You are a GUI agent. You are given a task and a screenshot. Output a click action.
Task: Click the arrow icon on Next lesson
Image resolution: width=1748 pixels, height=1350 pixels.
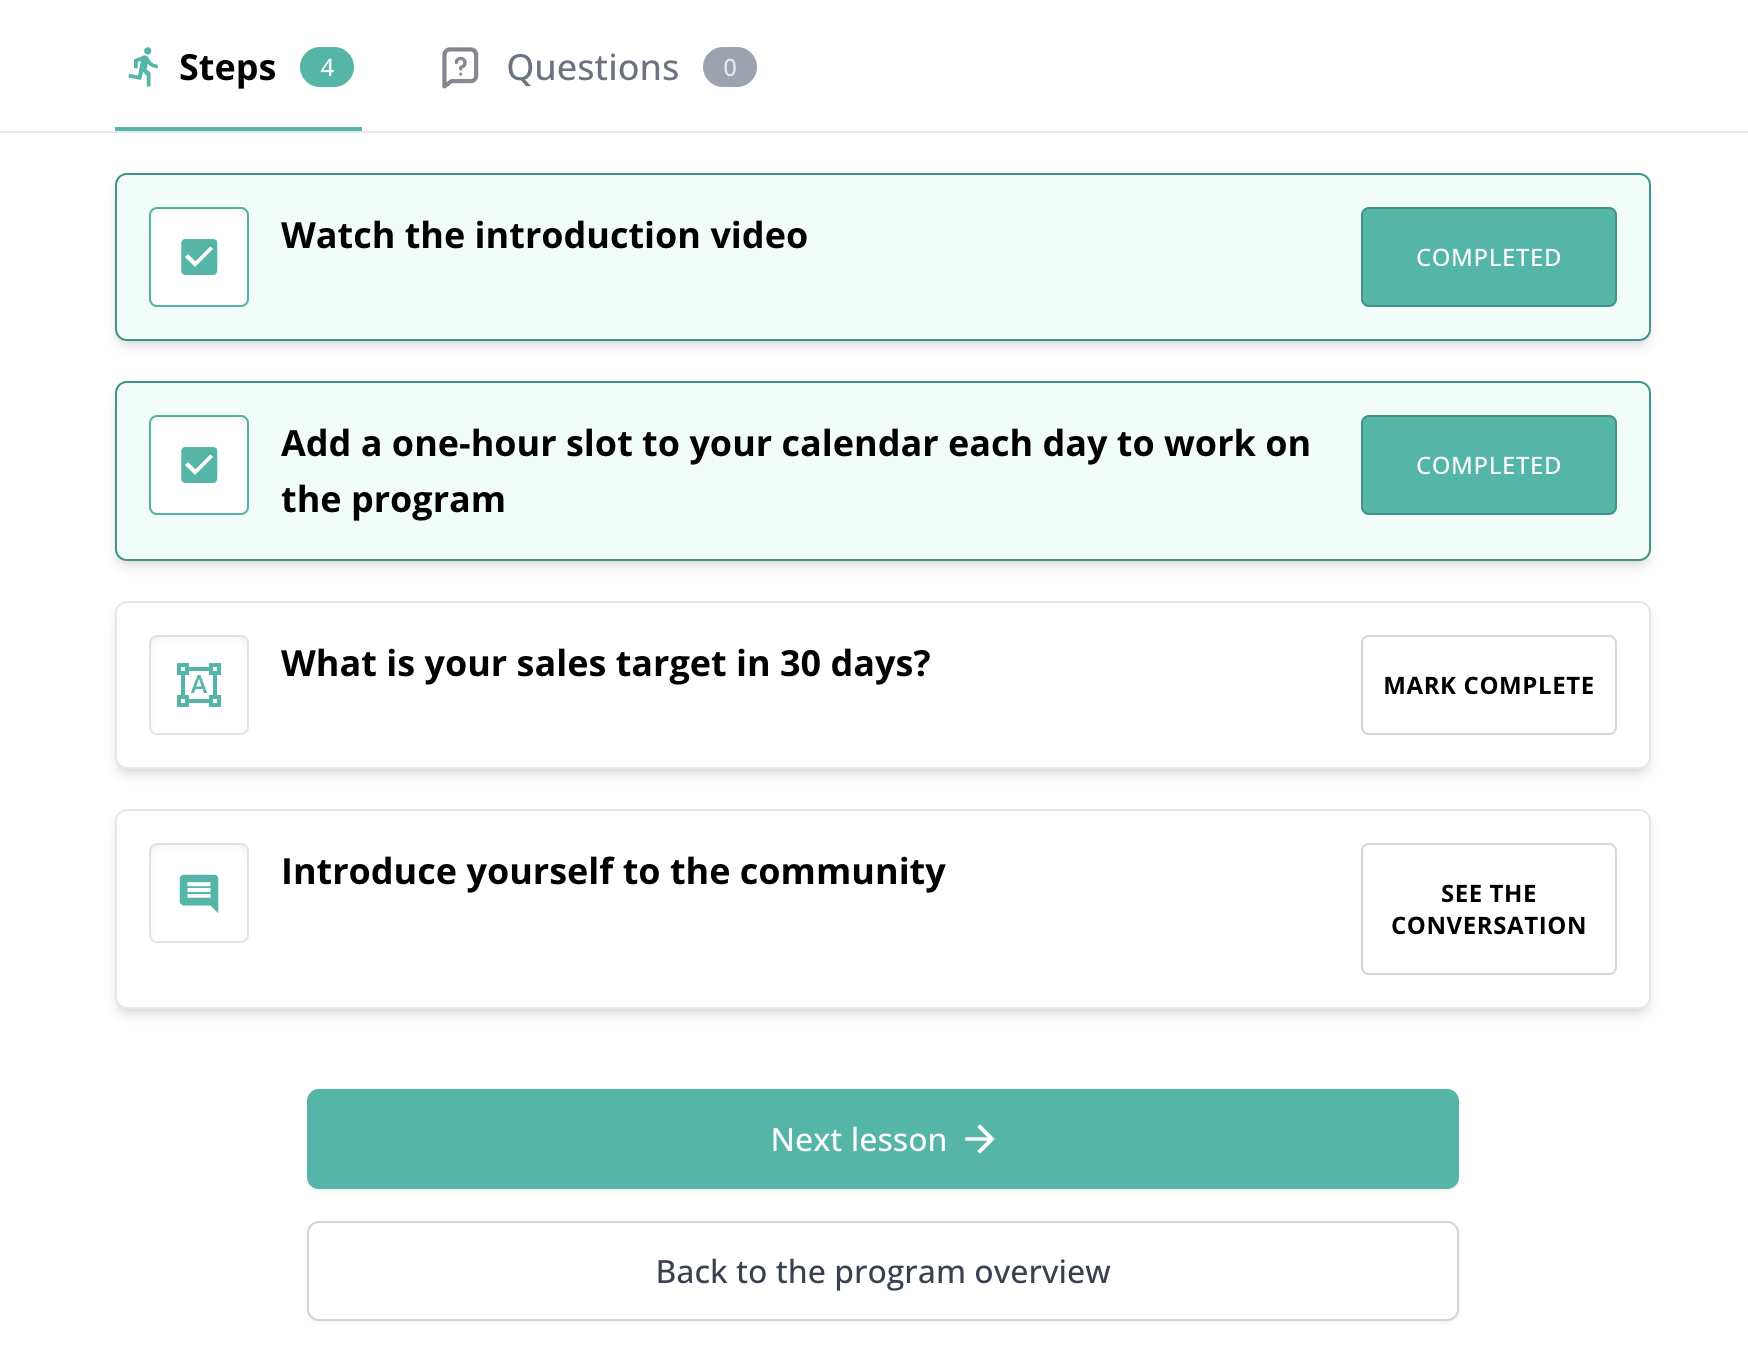pyautogui.click(x=980, y=1139)
